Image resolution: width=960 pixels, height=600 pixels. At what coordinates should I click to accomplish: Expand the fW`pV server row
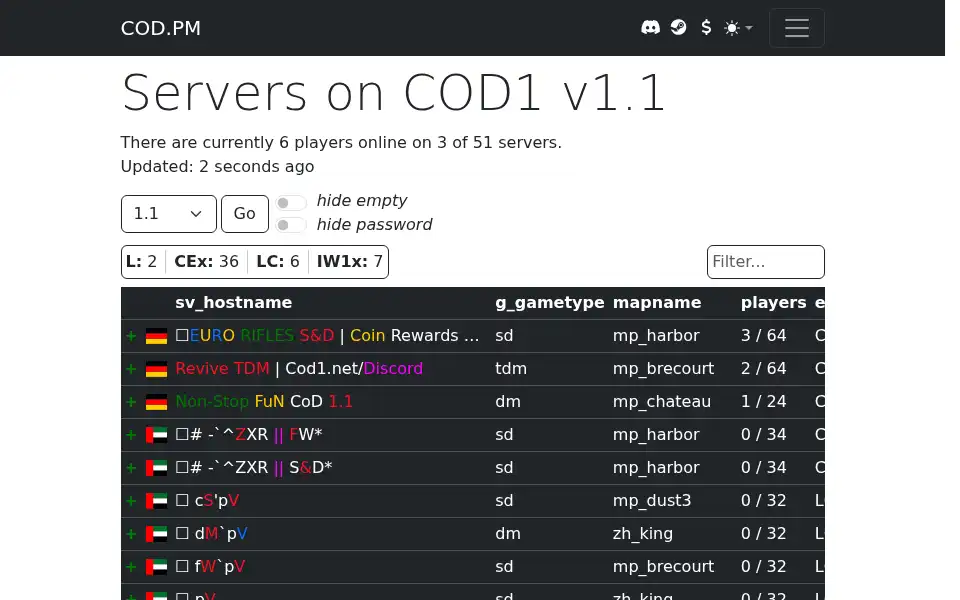pos(131,568)
